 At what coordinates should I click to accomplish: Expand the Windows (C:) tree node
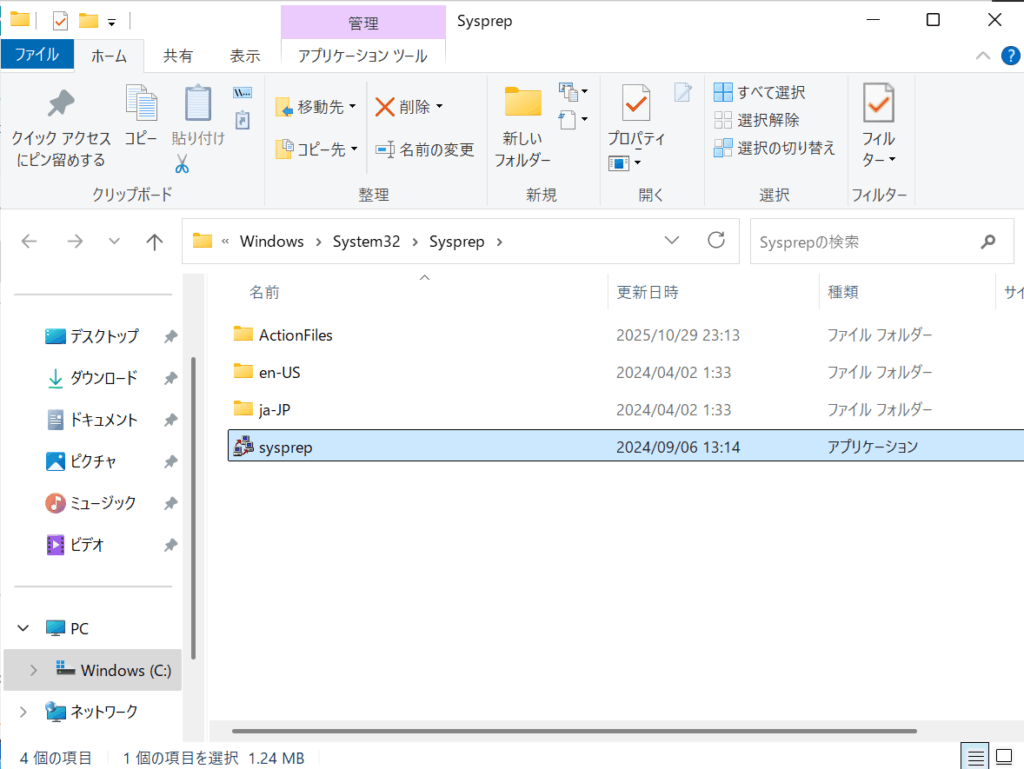click(x=33, y=670)
